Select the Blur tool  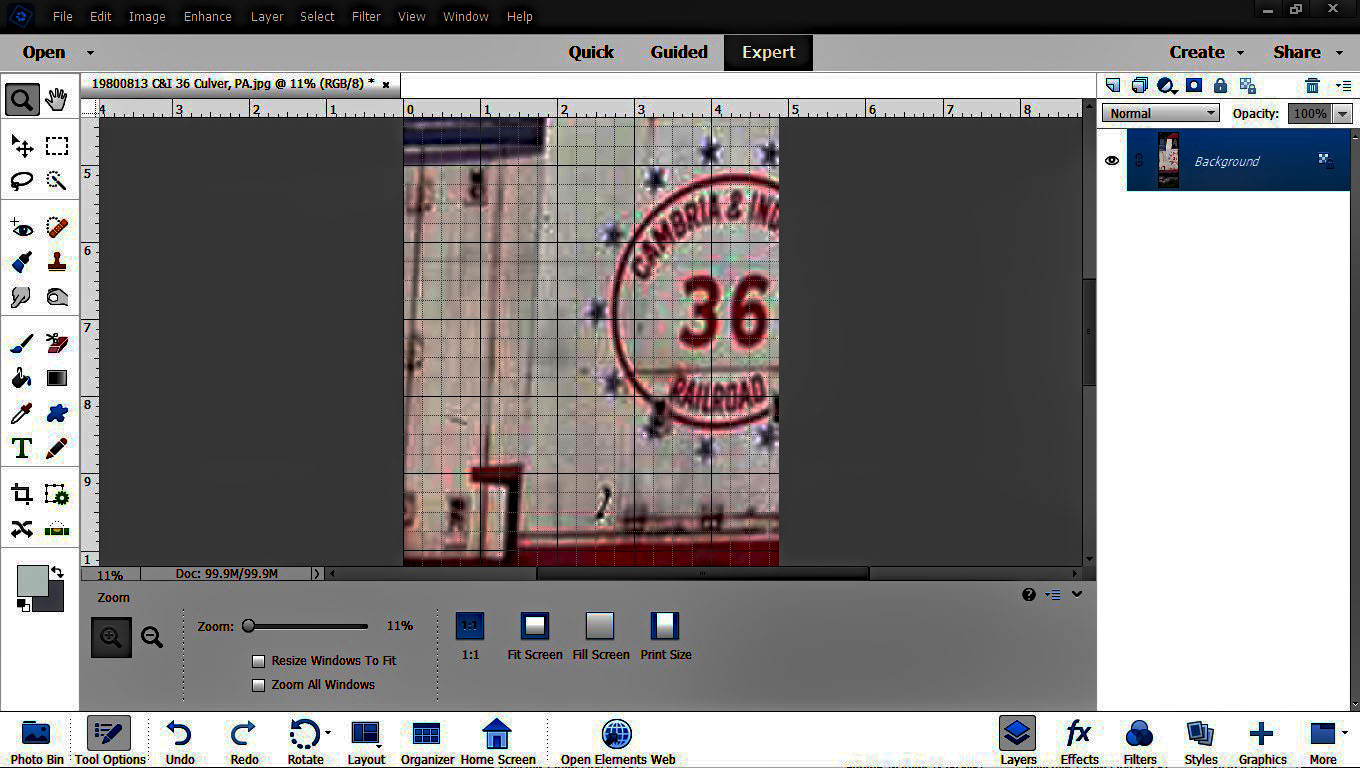22,297
